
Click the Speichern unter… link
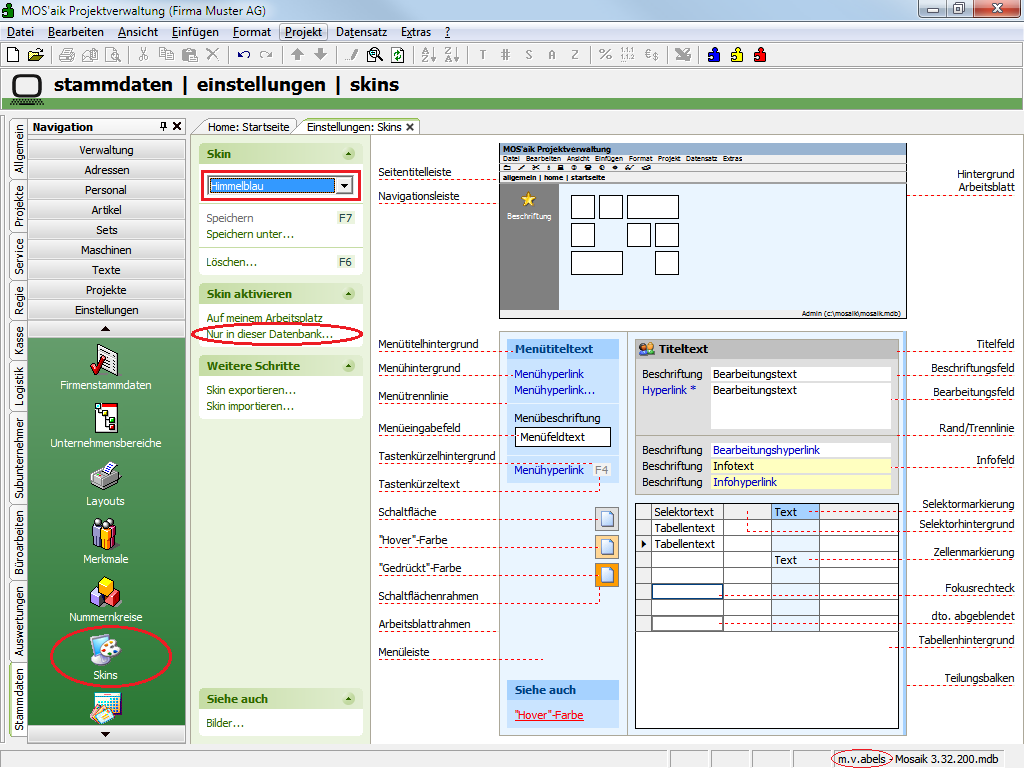250,234
